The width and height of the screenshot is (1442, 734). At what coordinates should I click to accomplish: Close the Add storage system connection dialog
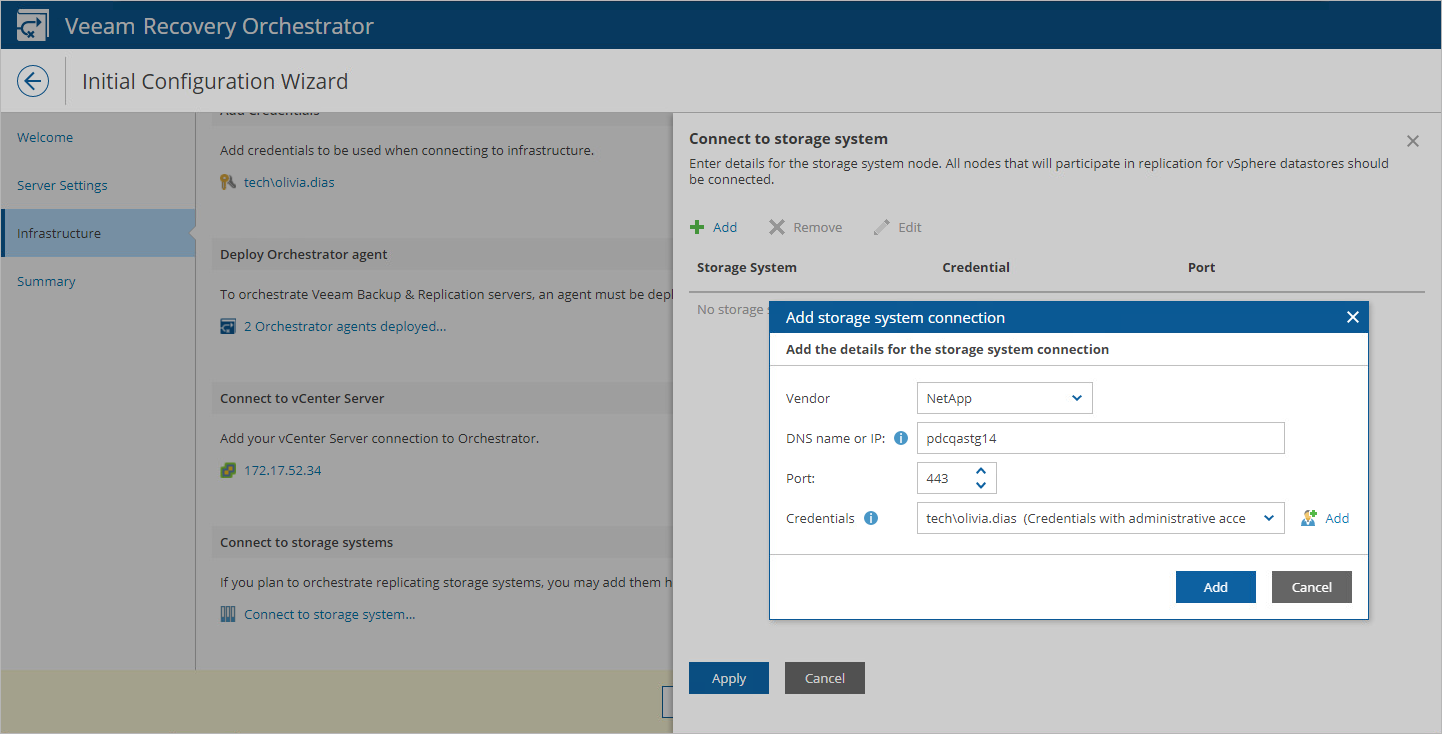pos(1352,317)
